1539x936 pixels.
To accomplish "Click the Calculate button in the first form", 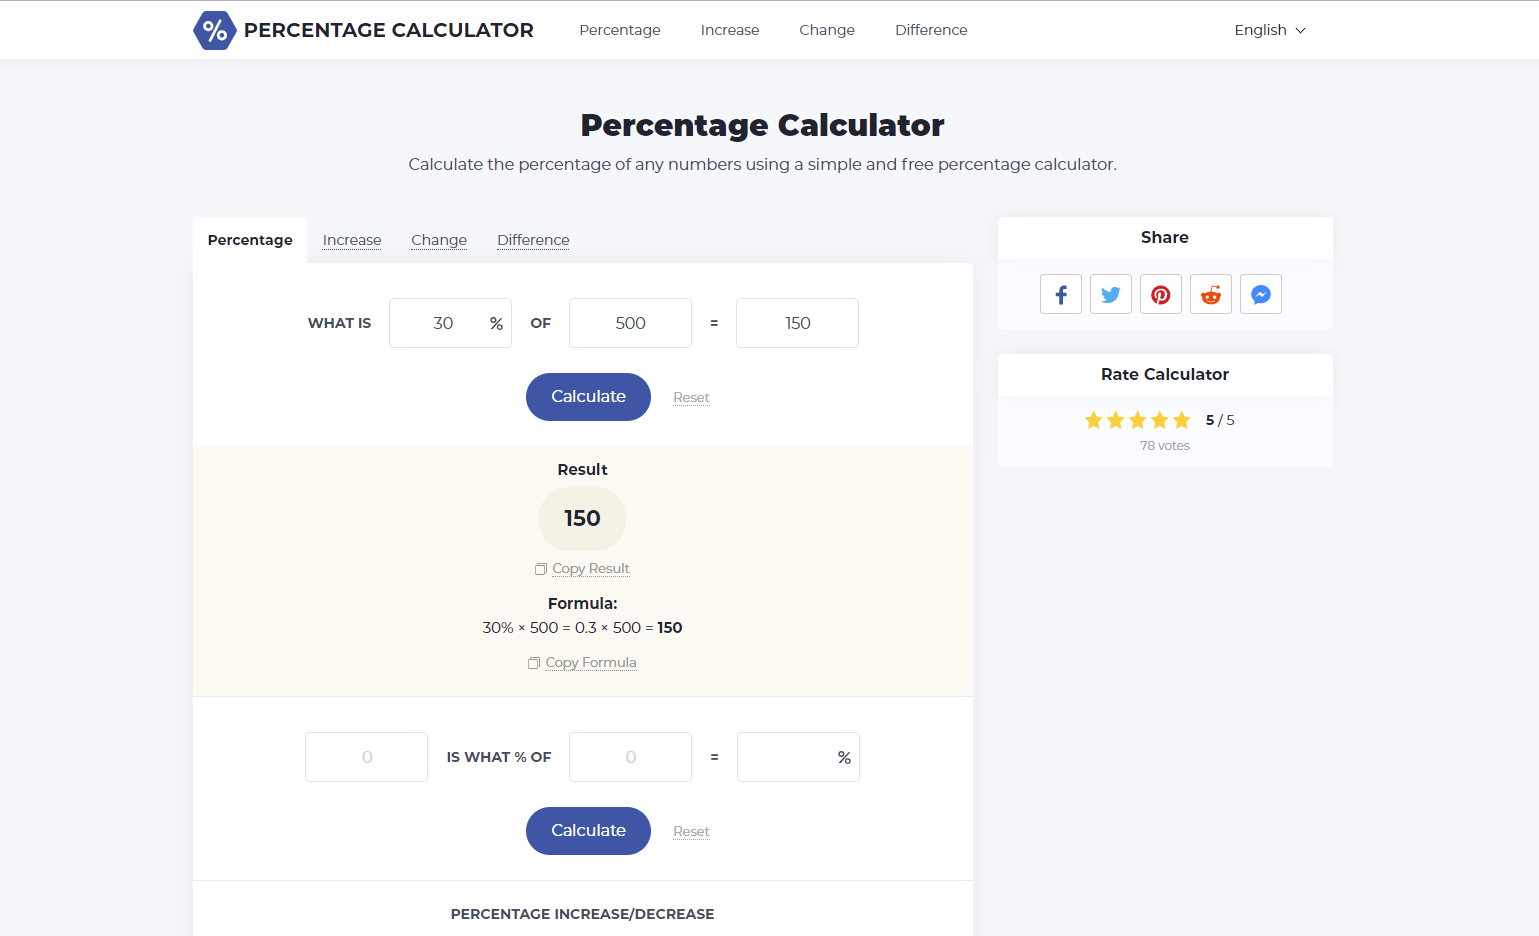I will 588,397.
